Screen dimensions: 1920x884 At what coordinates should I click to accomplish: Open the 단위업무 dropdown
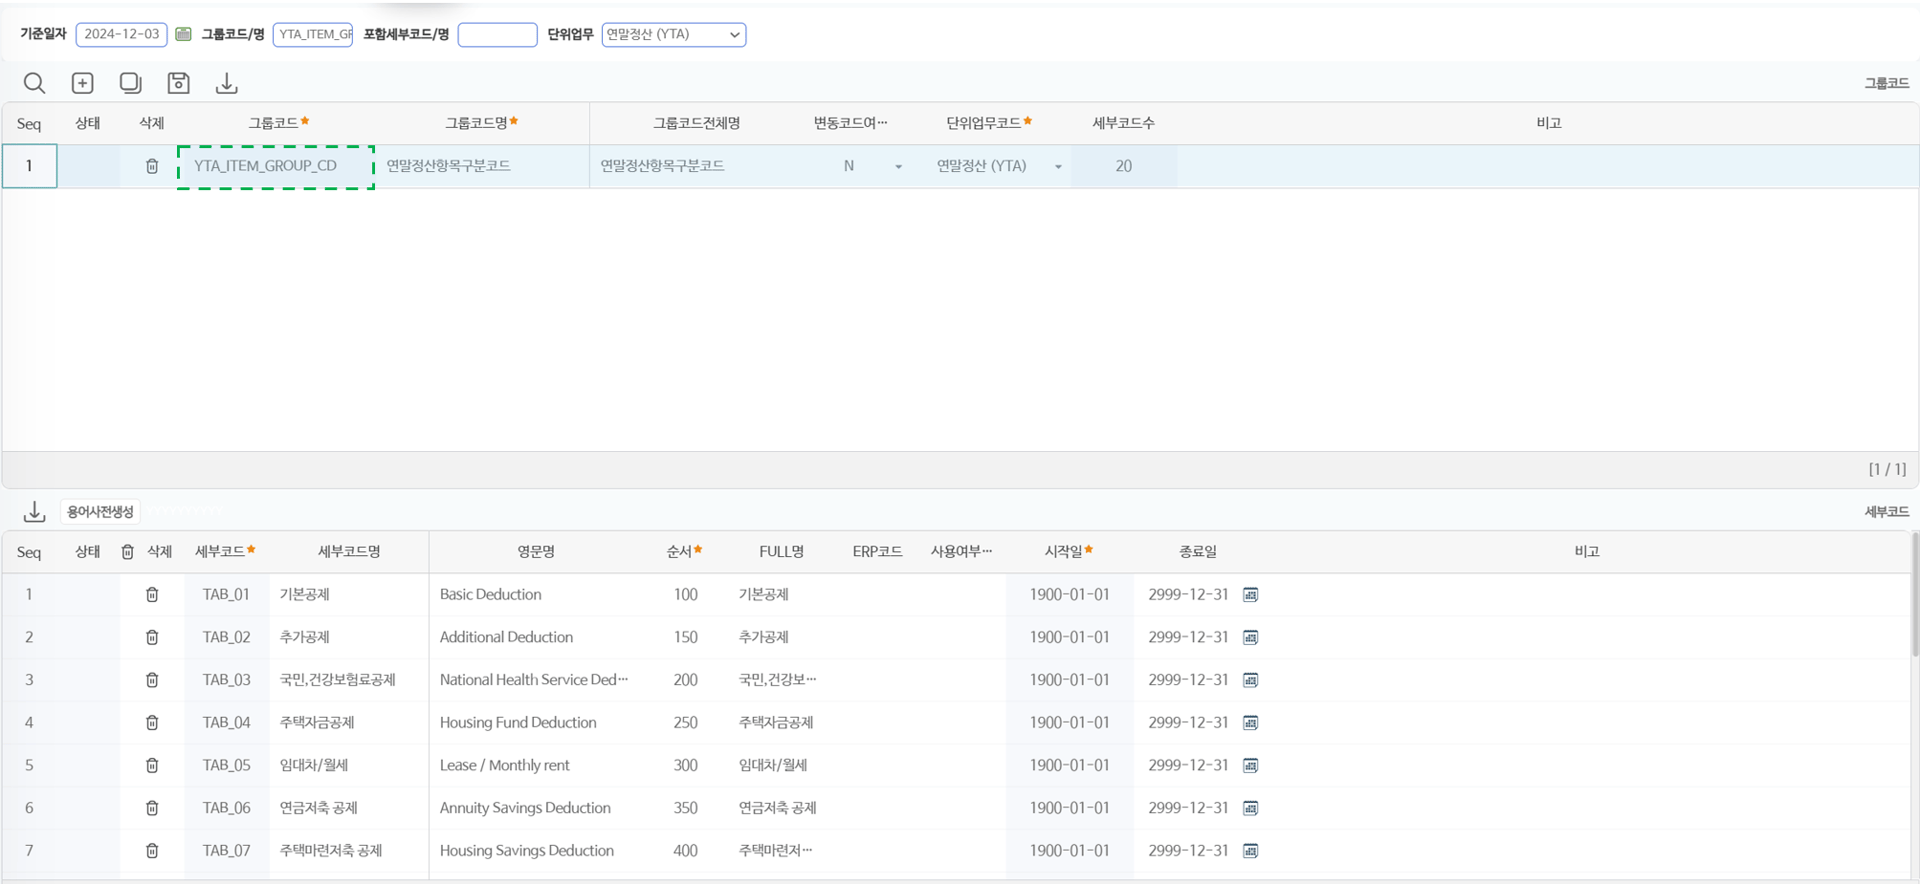(674, 34)
